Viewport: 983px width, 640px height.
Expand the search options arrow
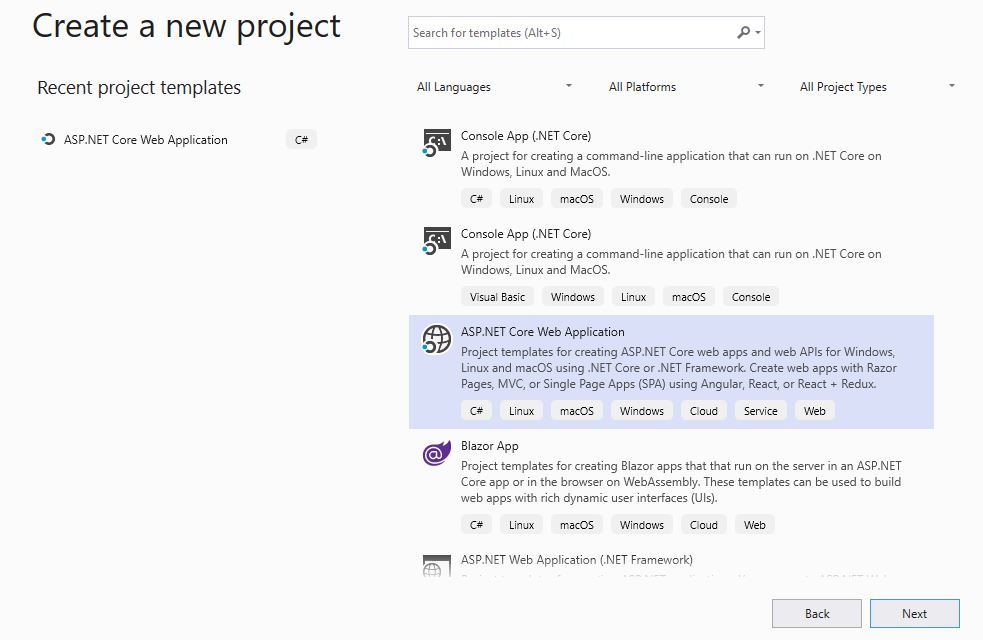click(758, 32)
